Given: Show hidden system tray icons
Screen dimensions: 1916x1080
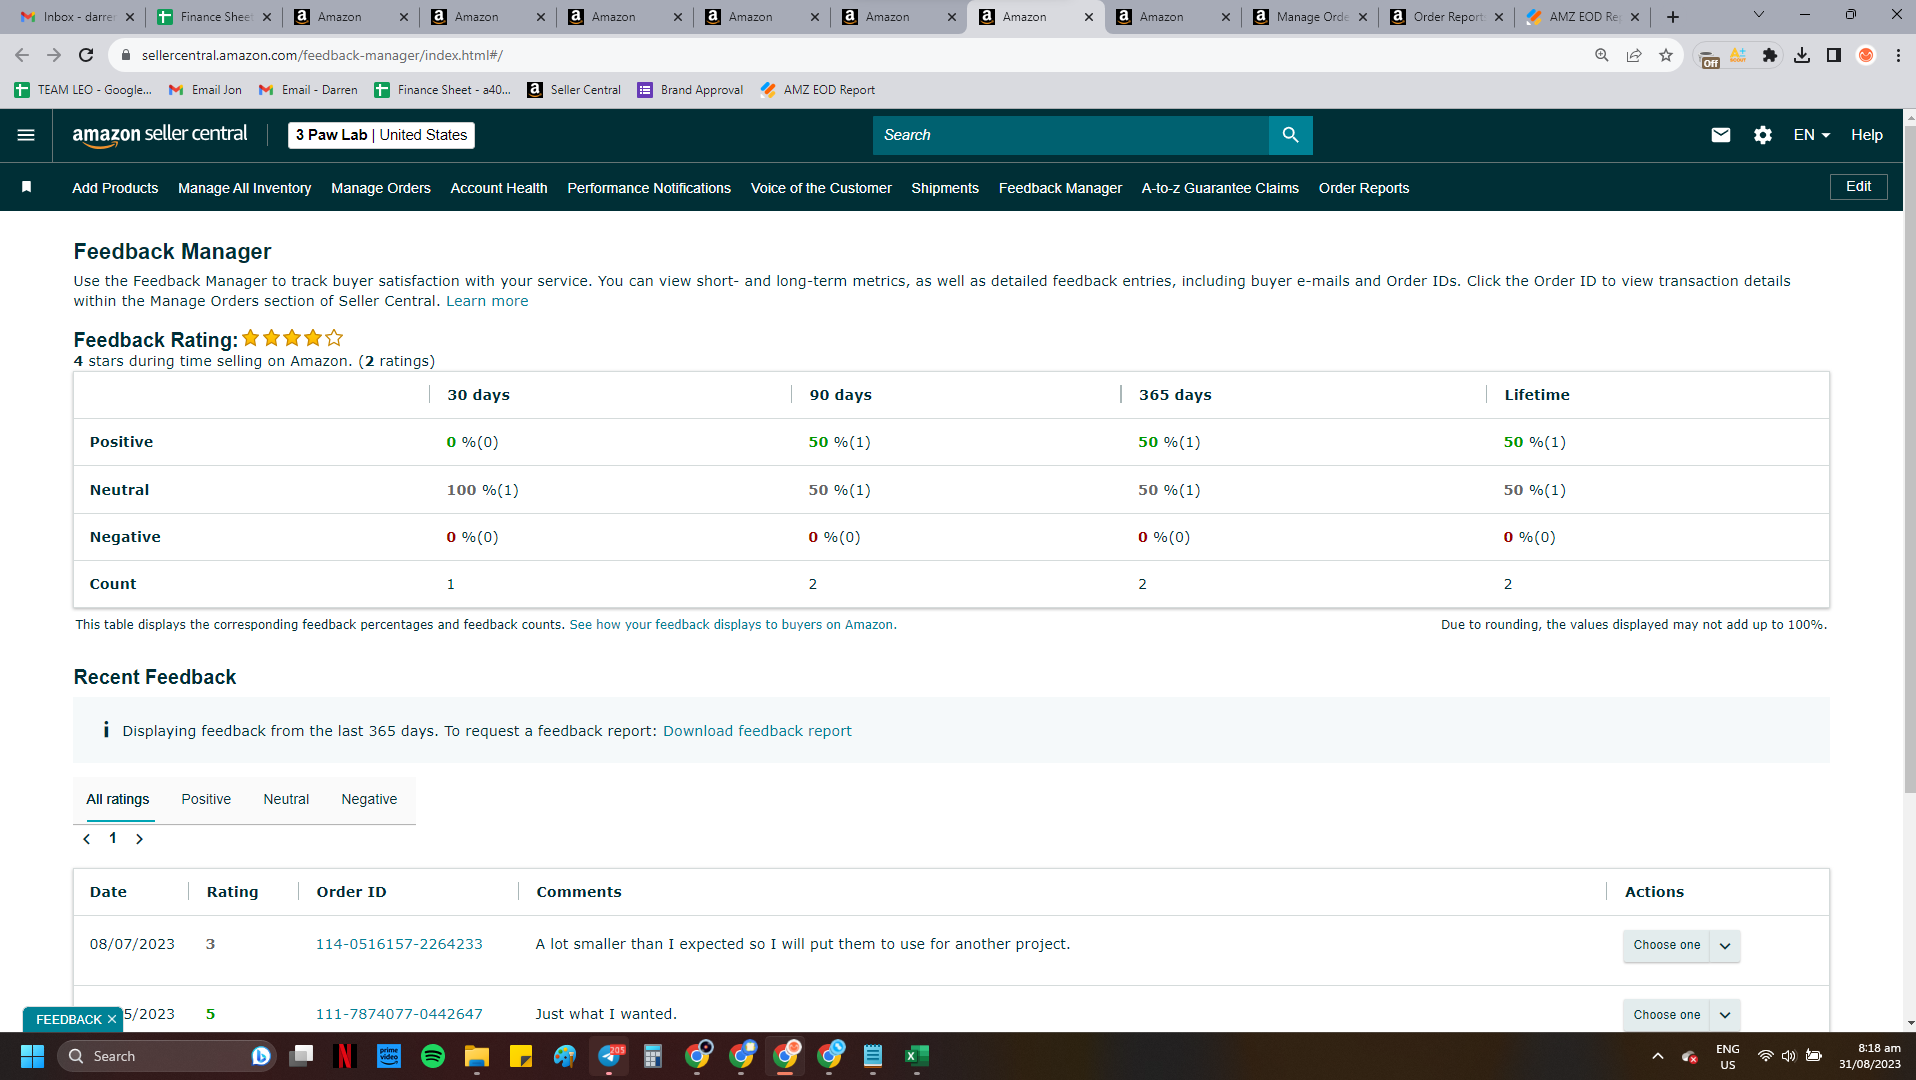Looking at the screenshot, I should coord(1658,1056).
